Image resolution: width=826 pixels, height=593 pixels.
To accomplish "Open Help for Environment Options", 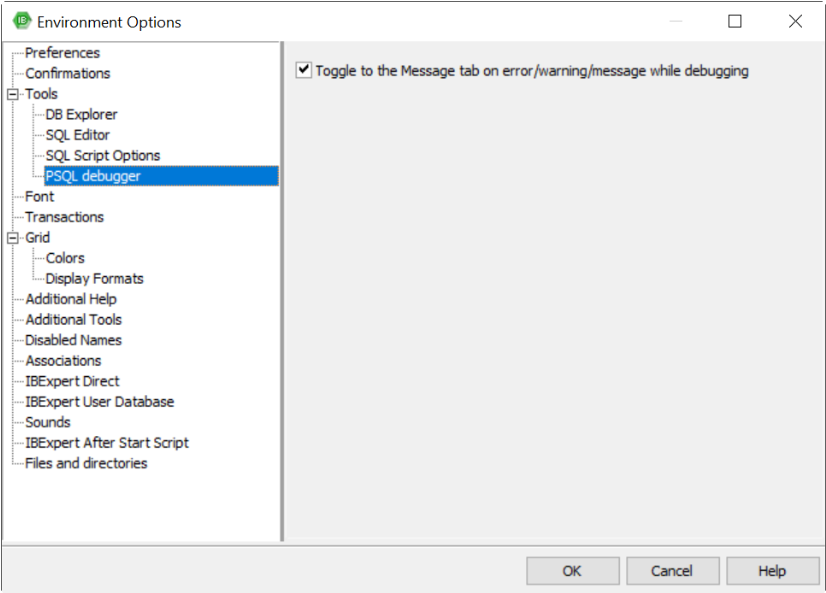I will pyautogui.click(x=771, y=571).
